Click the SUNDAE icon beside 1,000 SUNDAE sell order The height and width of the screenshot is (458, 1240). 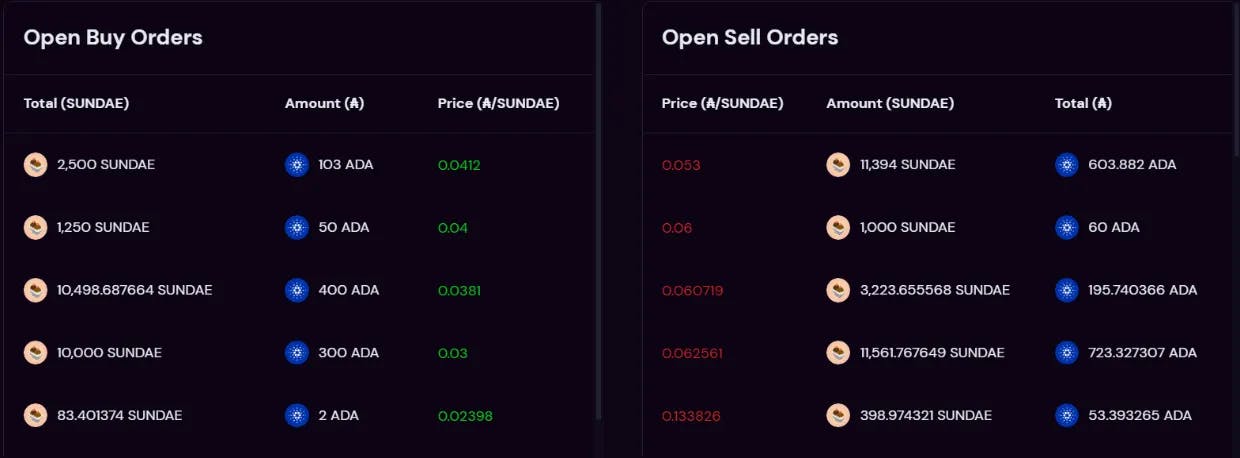click(838, 228)
